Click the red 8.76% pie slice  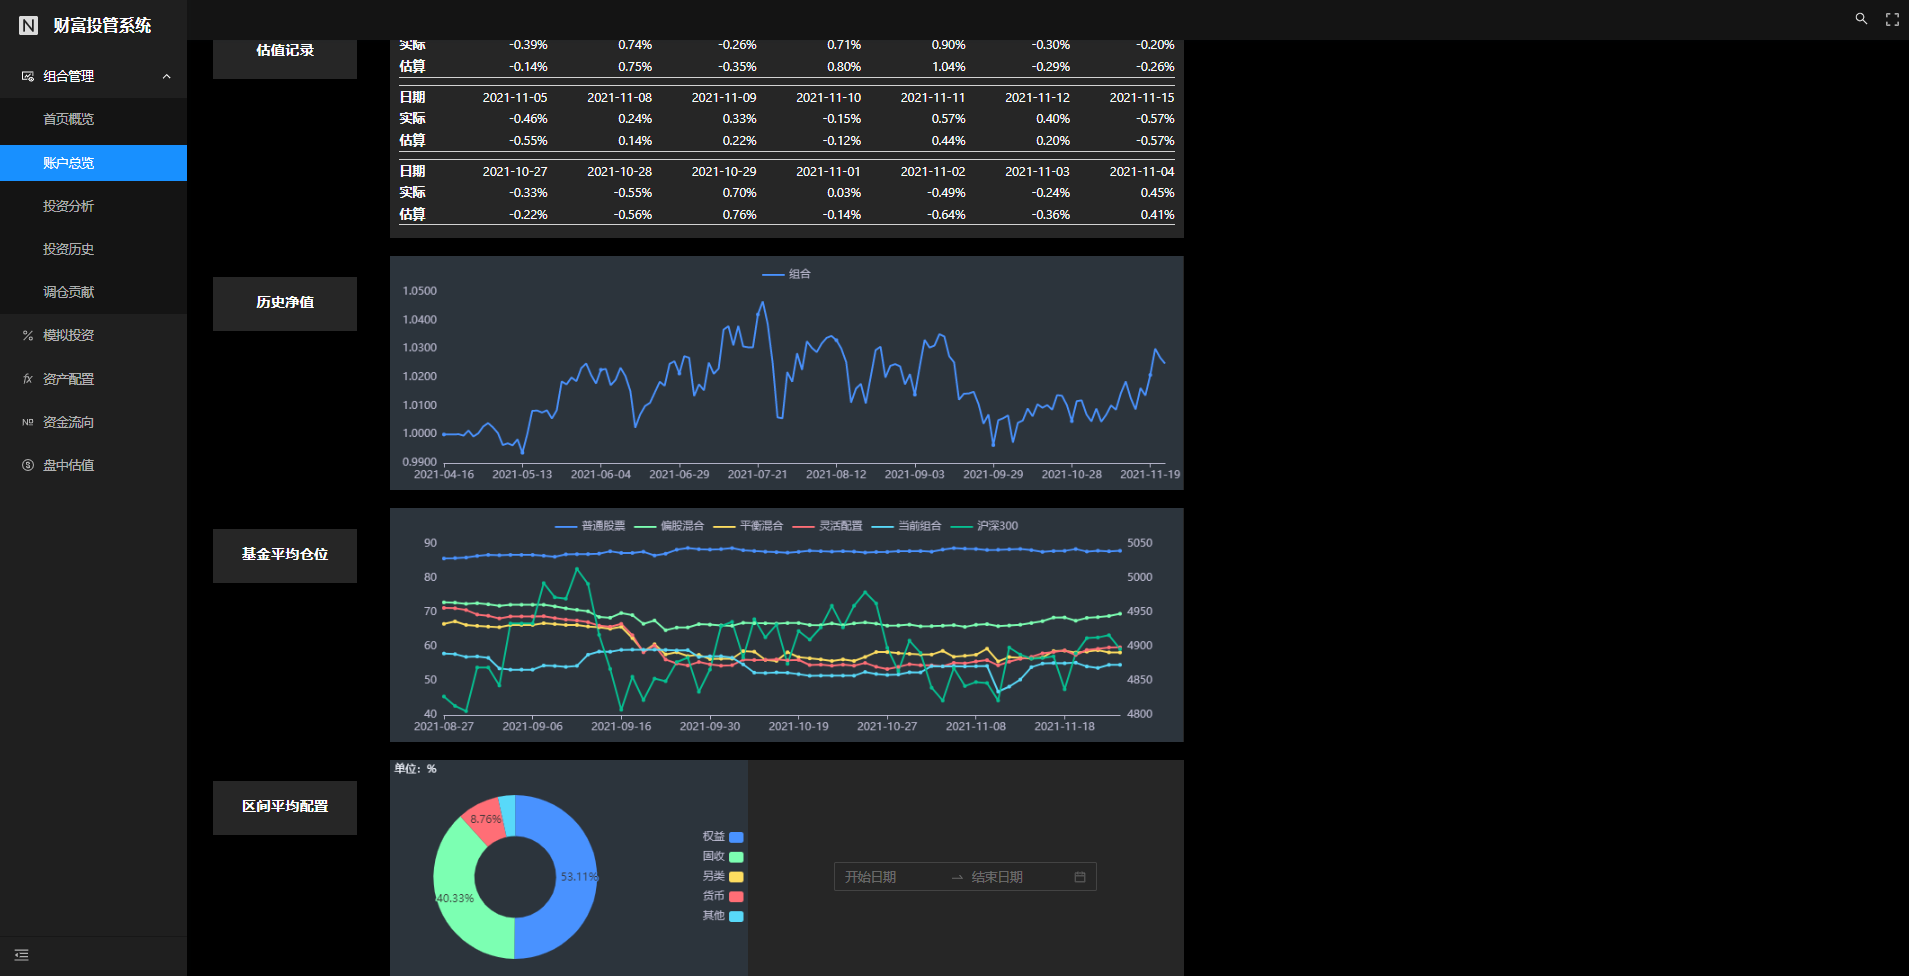point(487,819)
